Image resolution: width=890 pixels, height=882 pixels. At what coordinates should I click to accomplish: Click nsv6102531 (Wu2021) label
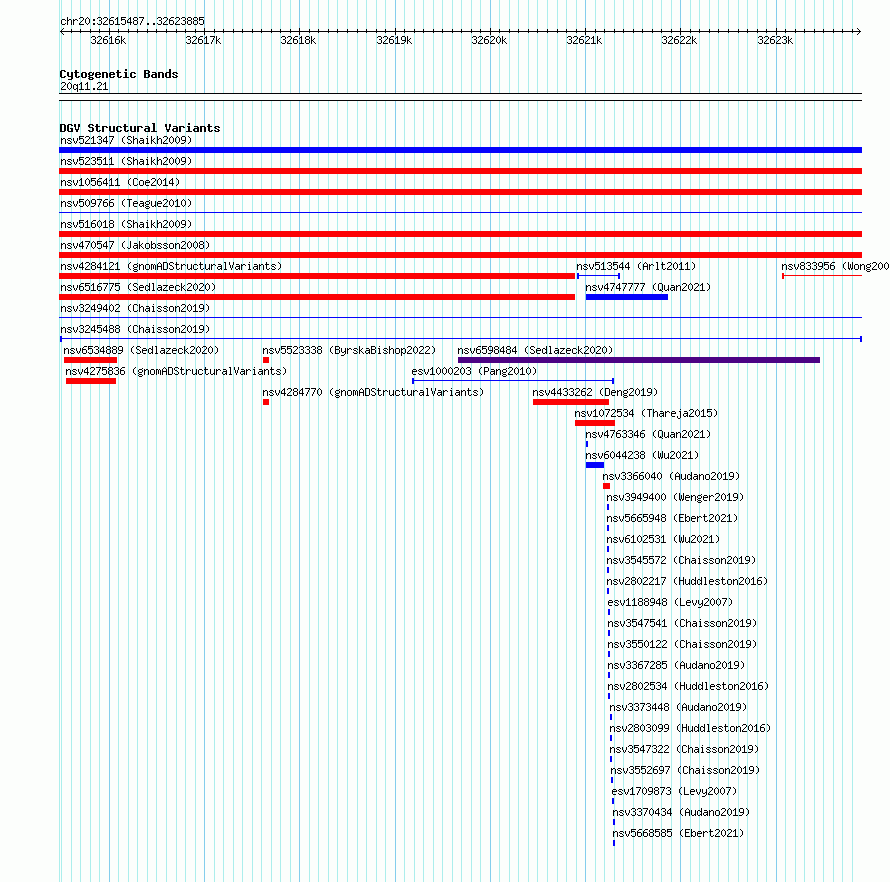click(663, 539)
